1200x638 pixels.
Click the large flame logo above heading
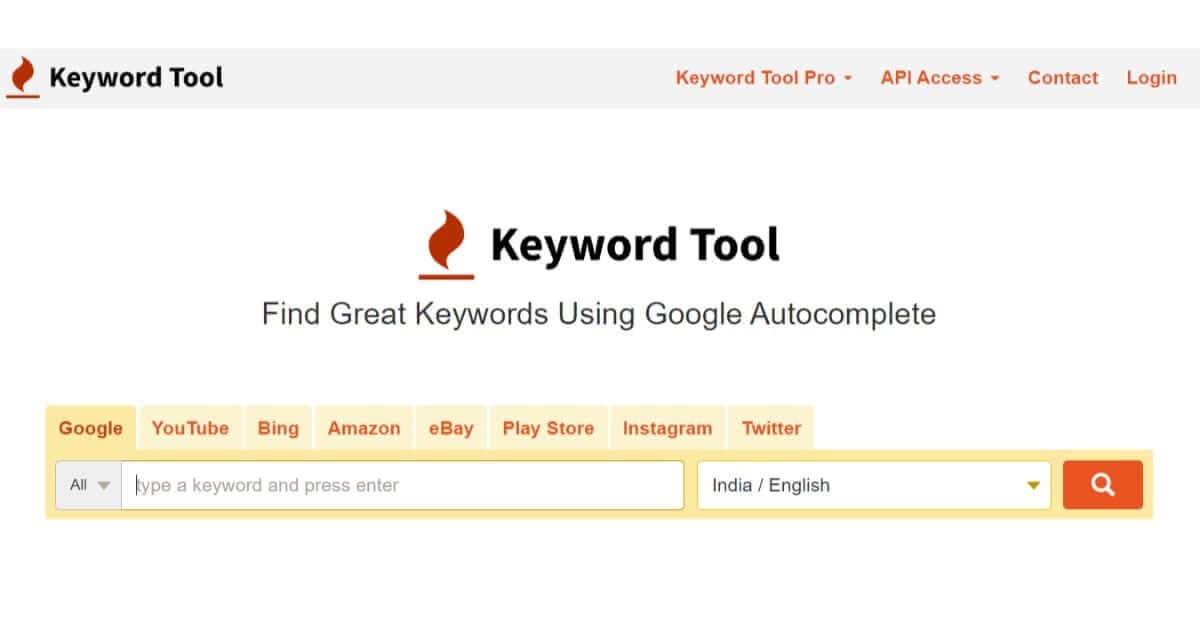coord(446,244)
